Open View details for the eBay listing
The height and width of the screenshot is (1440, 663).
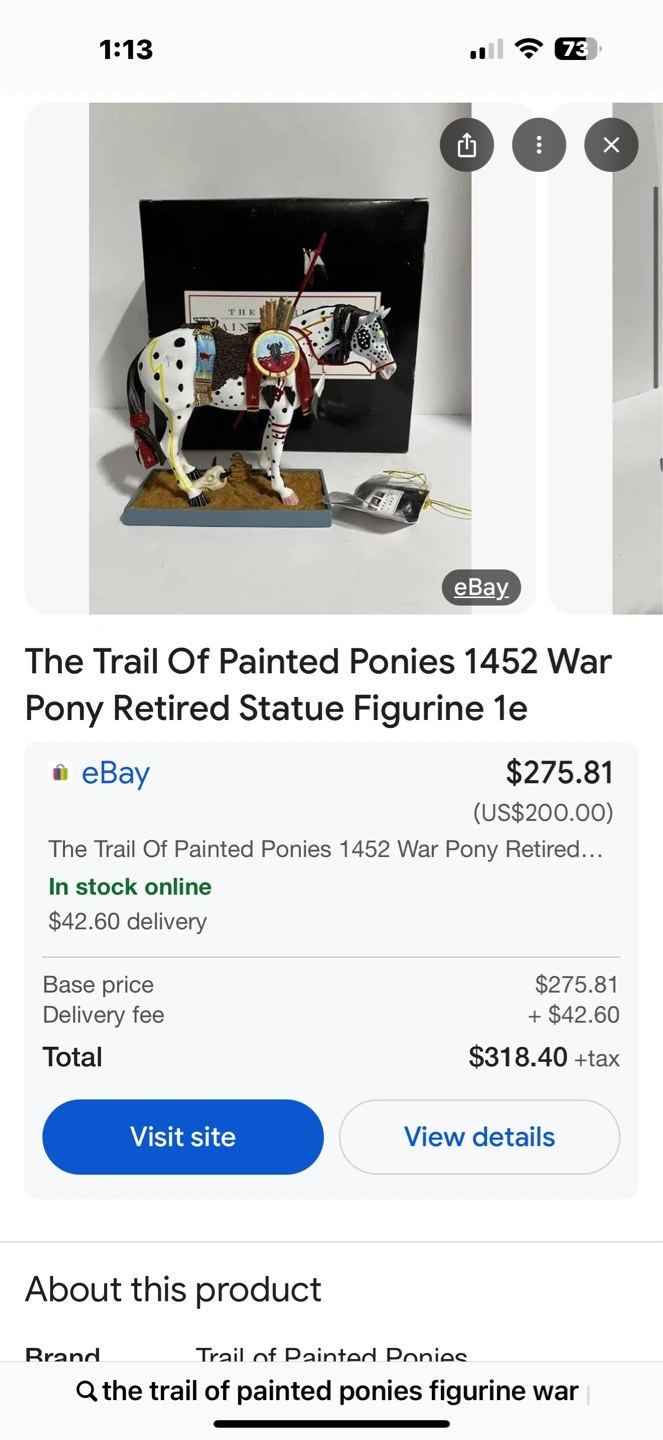coord(479,1137)
